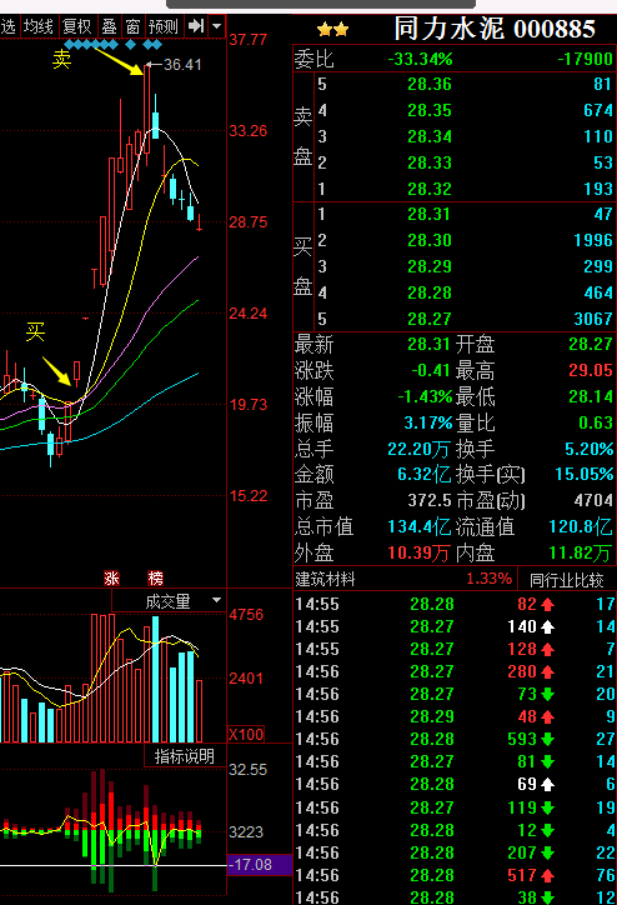Click the trade tick with volume 207
Screen dimensions: 618x905
pyautogui.click(x=455, y=852)
